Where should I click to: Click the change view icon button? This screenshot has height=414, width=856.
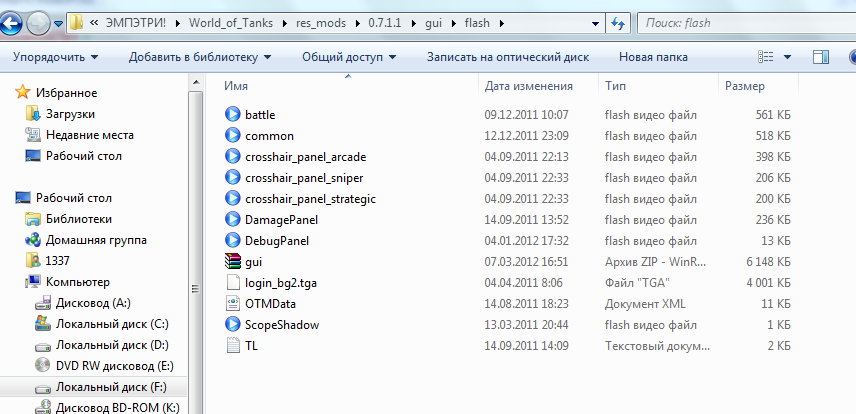pyautogui.click(x=765, y=57)
